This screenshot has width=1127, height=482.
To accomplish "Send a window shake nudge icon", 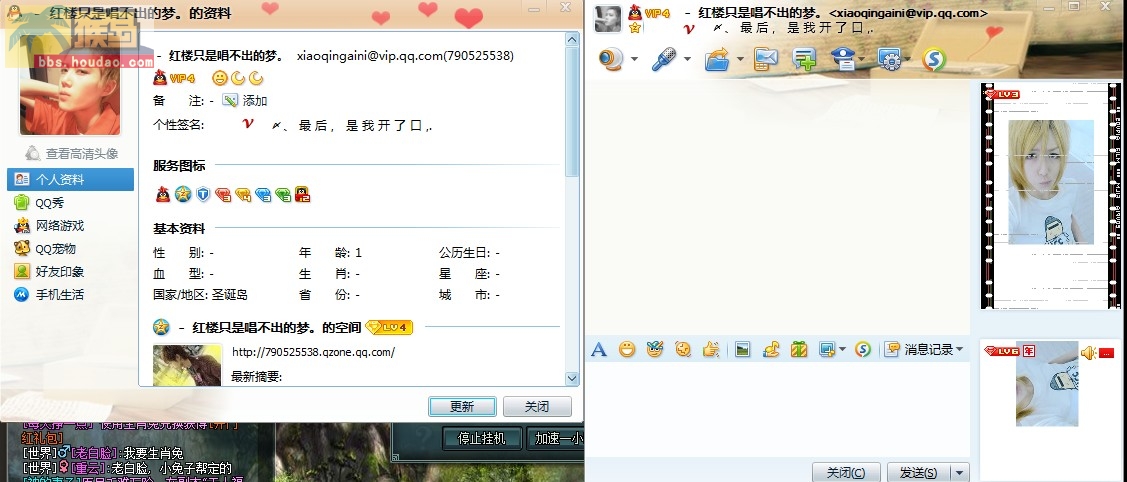I will click(x=683, y=350).
